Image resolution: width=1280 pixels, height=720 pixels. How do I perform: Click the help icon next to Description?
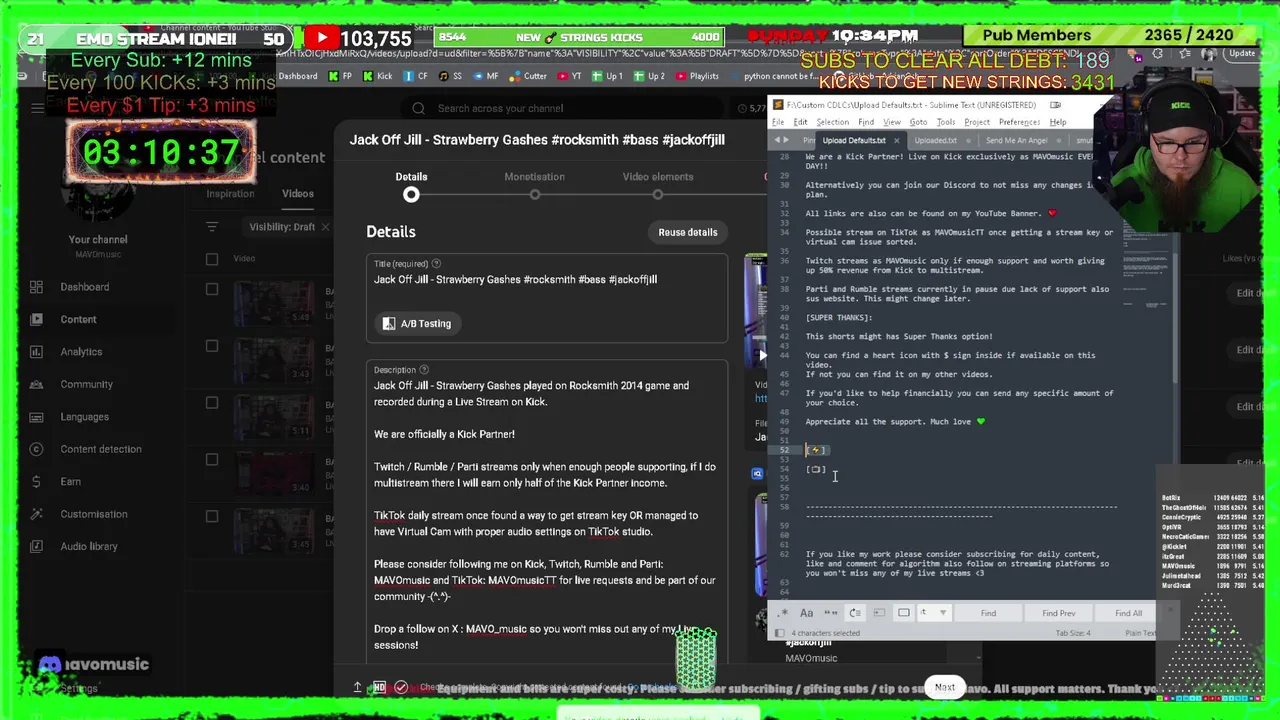(x=424, y=370)
